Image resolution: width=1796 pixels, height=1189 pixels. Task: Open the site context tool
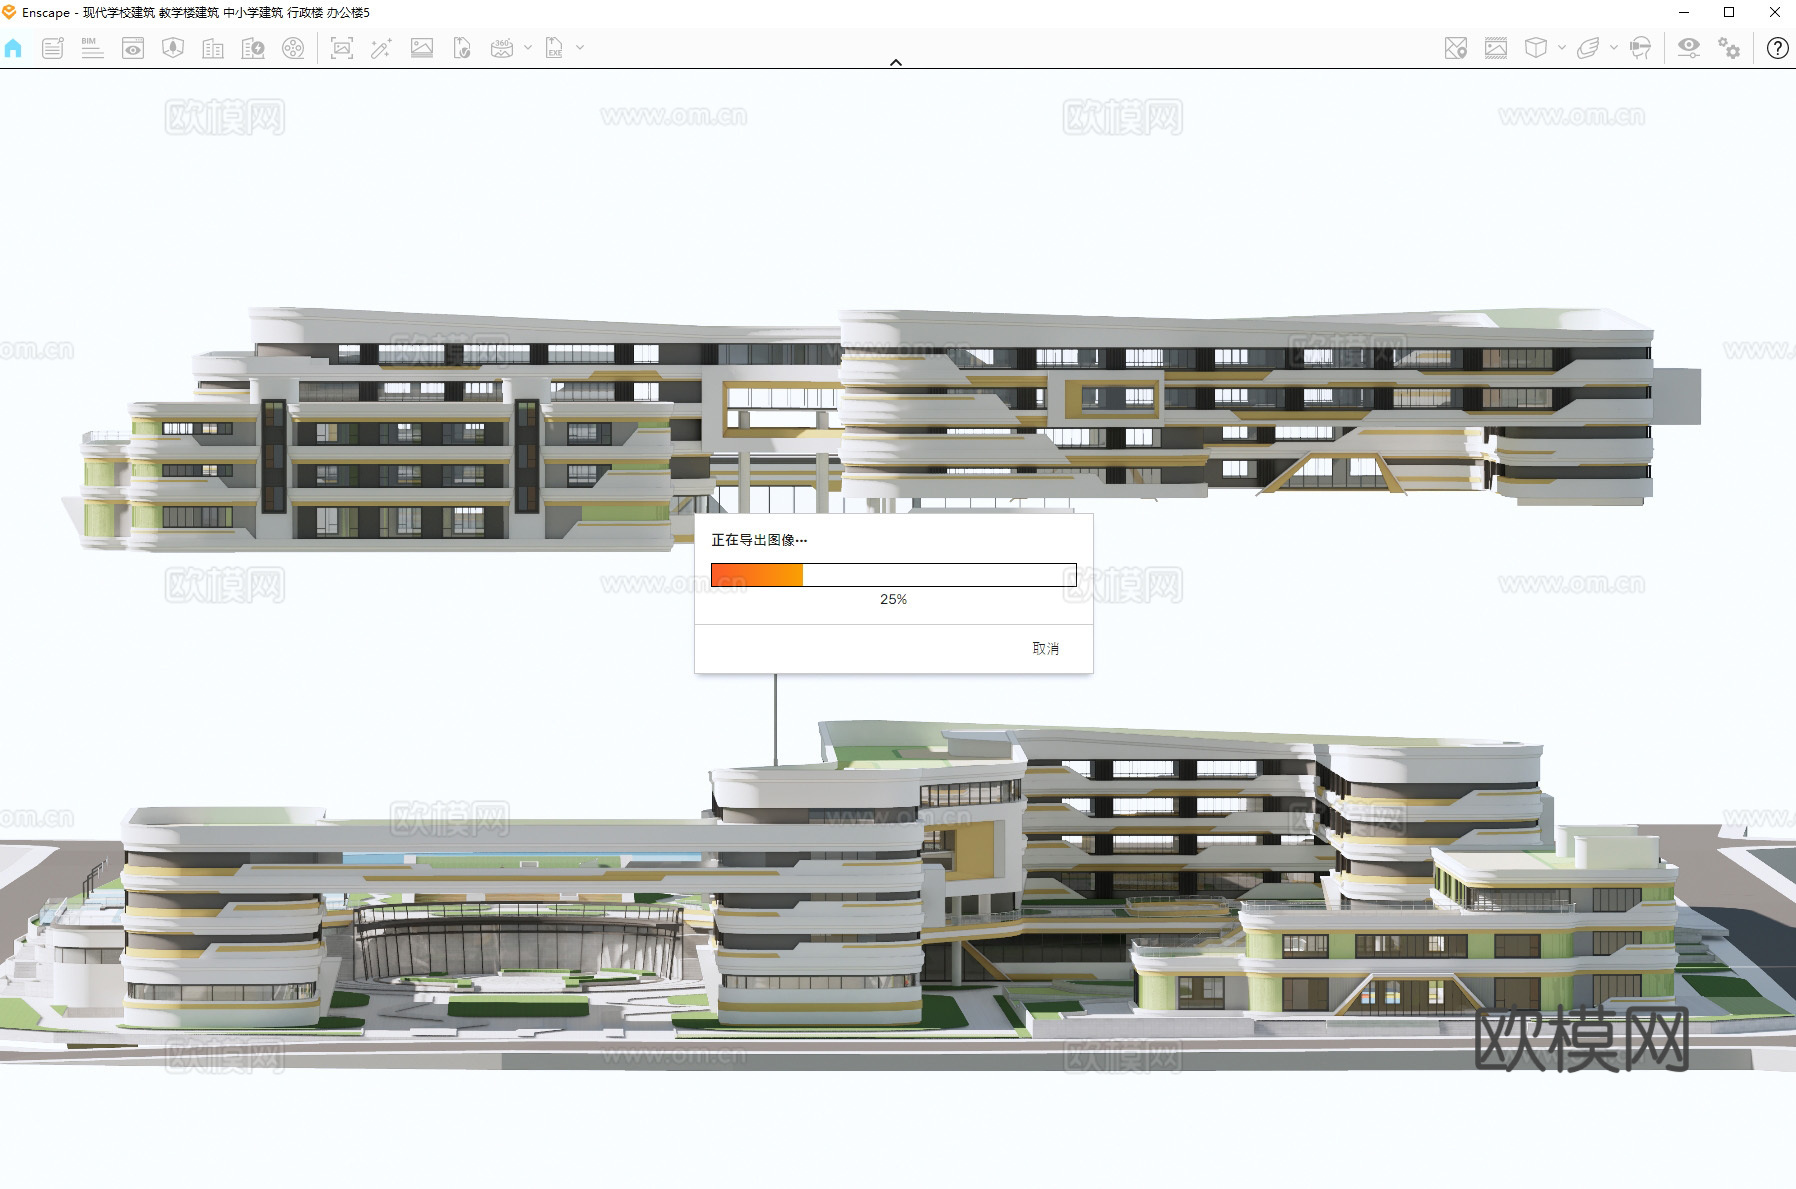click(x=173, y=48)
